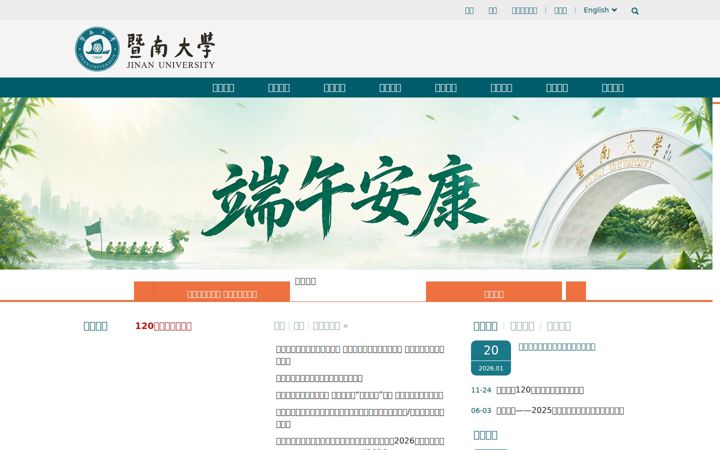Open the first link in the top utility bar

coord(469,11)
